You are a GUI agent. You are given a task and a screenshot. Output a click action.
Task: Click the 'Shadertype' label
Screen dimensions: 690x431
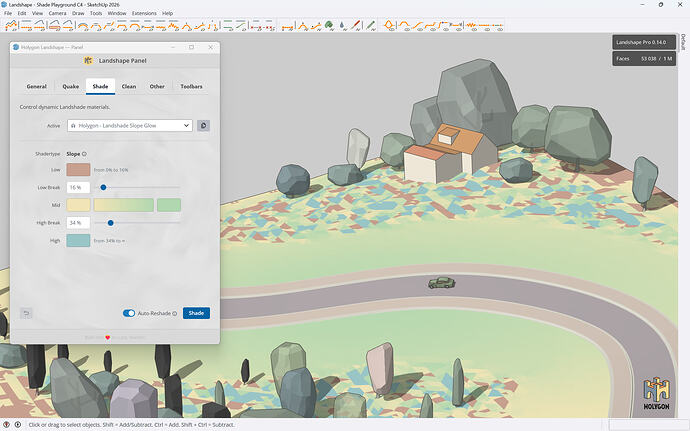click(x=48, y=154)
